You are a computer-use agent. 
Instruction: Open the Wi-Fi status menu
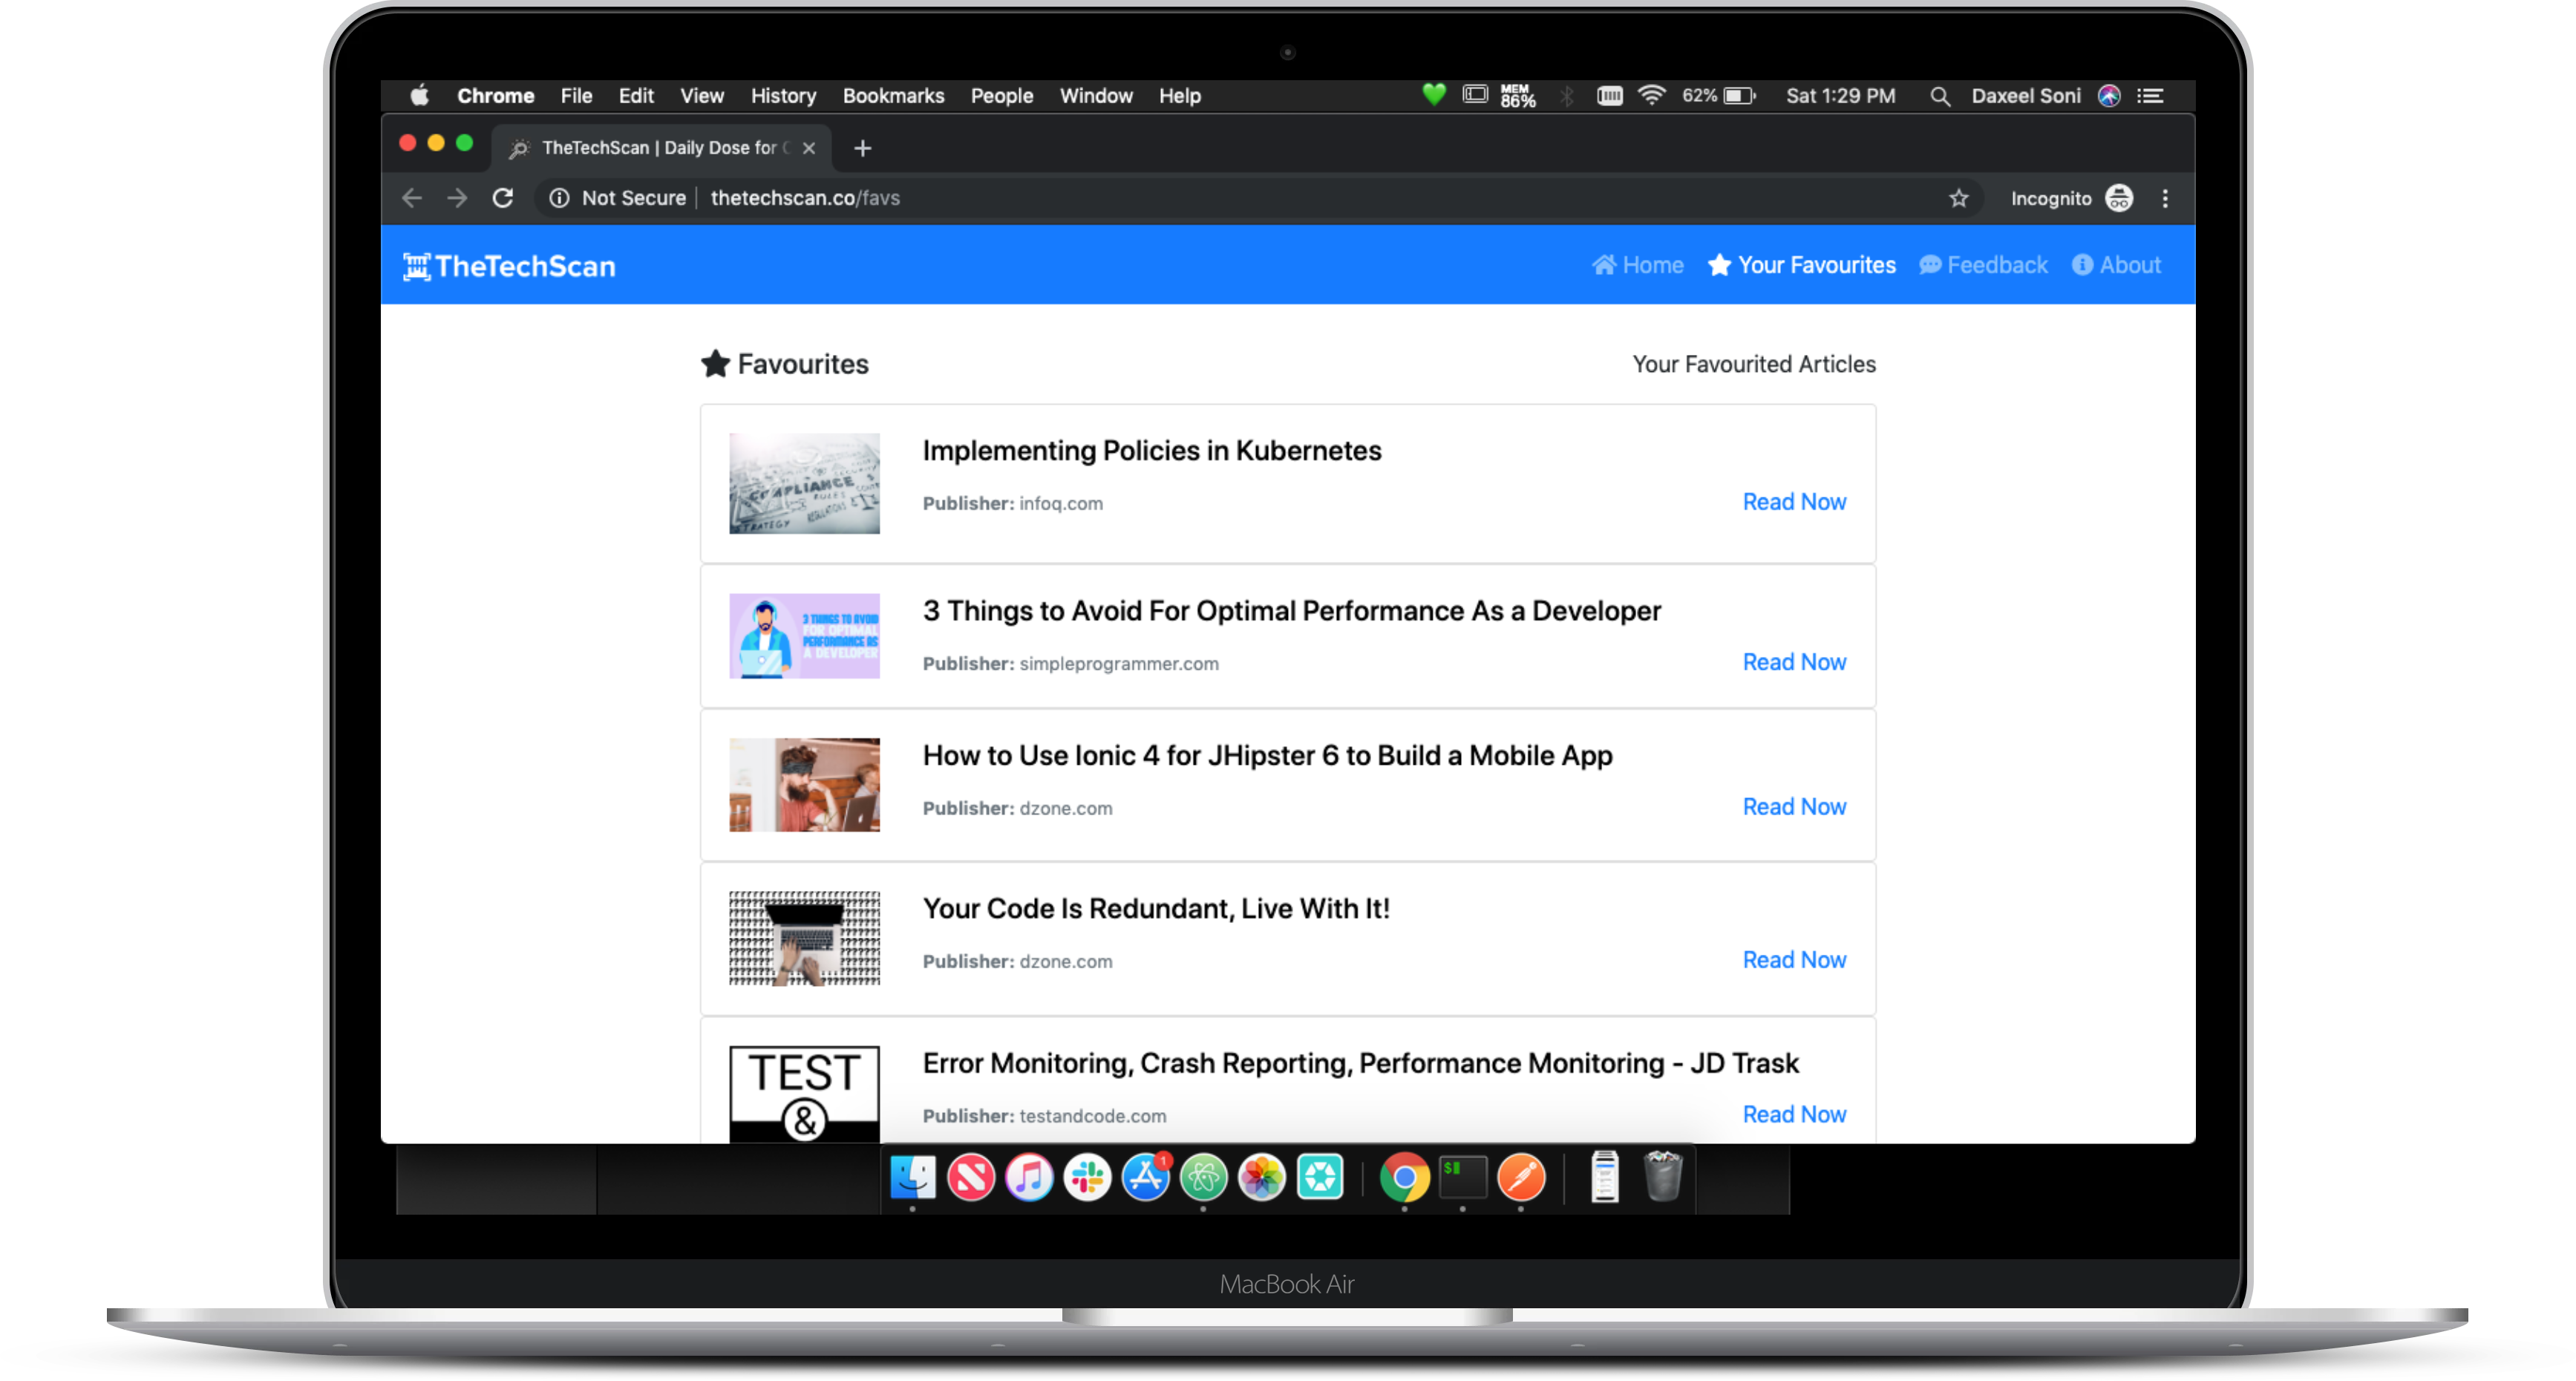click(x=1652, y=96)
